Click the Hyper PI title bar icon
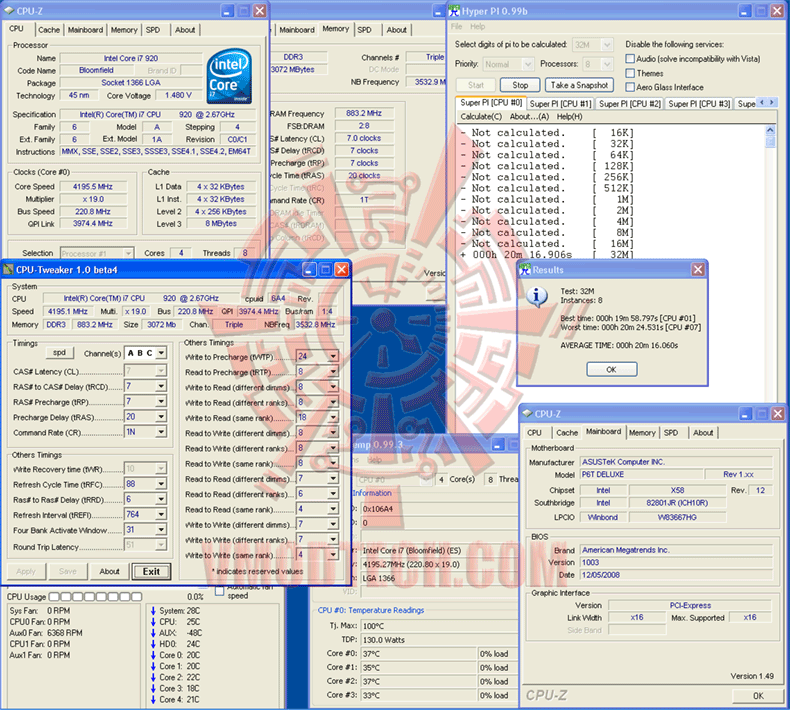 454,11
